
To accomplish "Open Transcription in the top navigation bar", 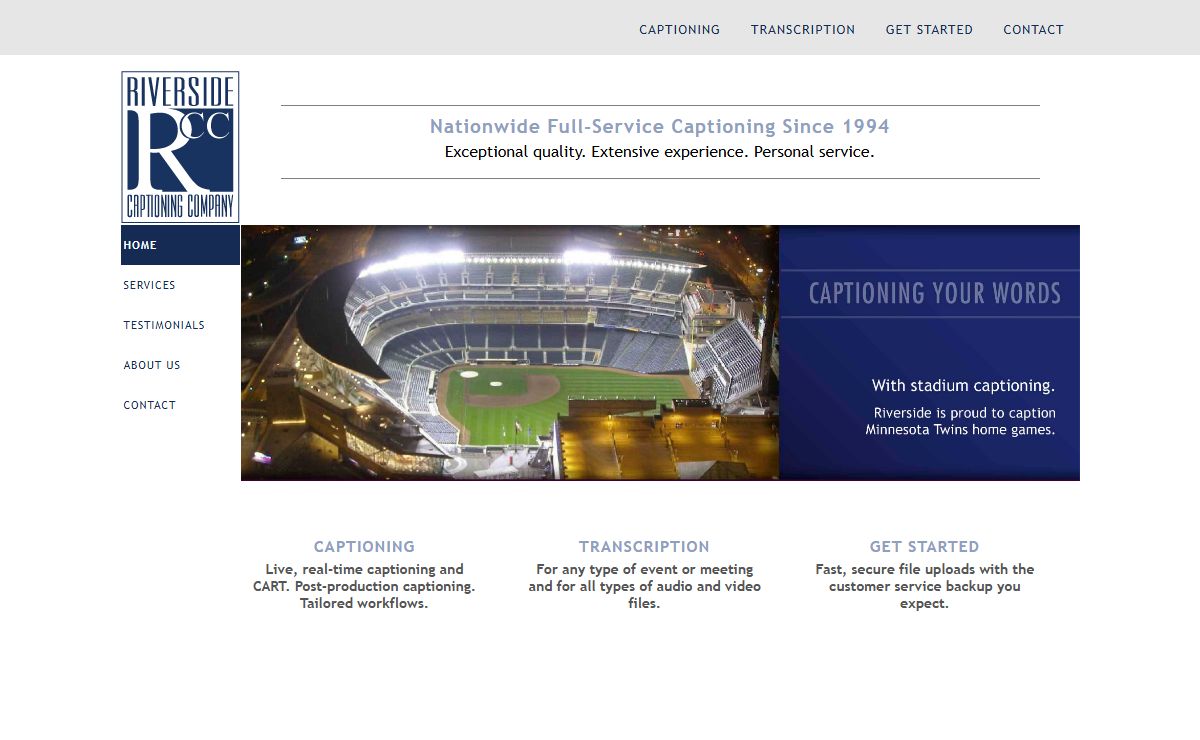I will [x=803, y=30].
